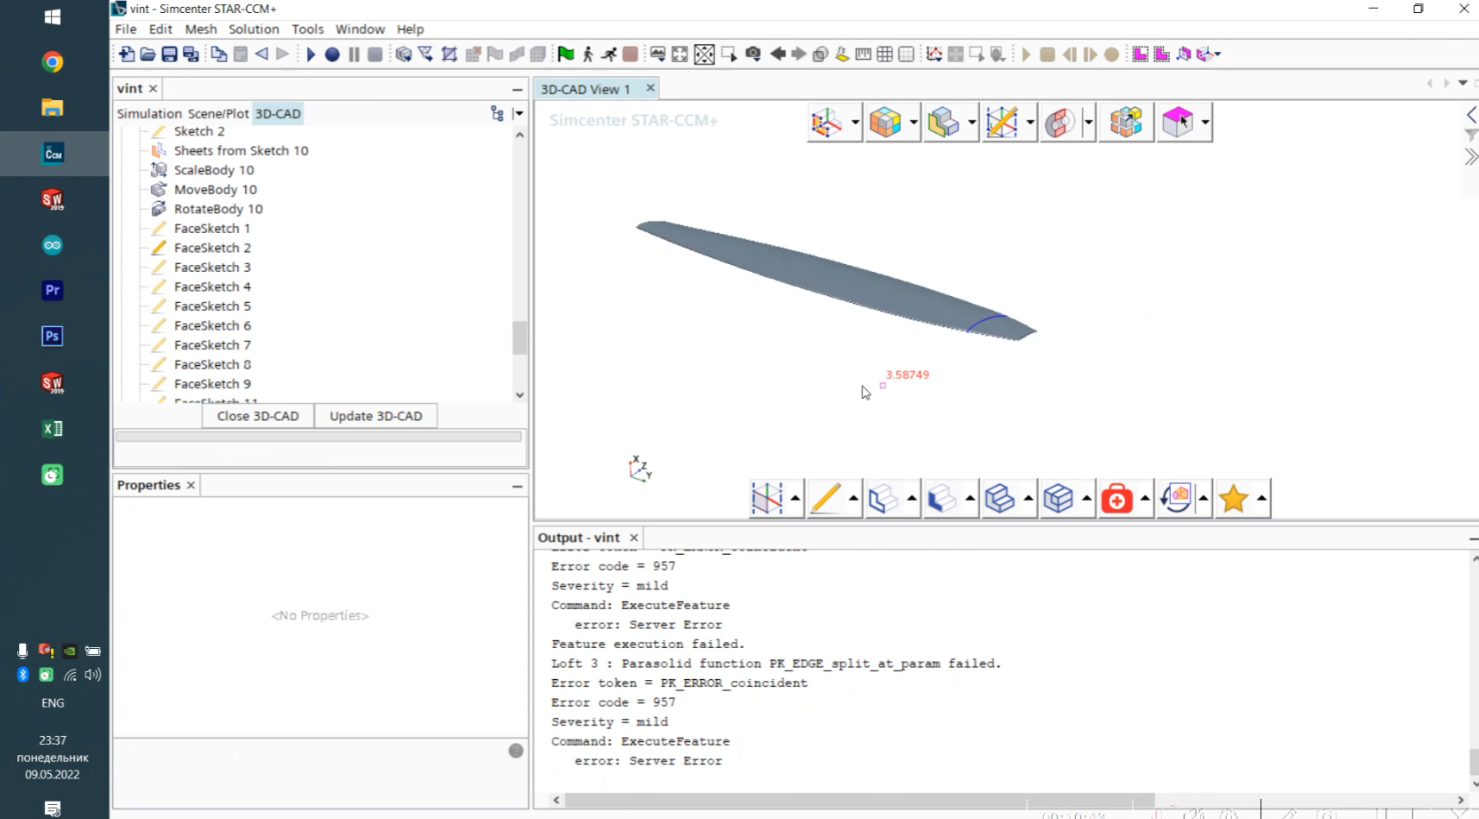Select the 3D-CAD View 1 tab
The width and height of the screenshot is (1479, 819).
point(586,89)
